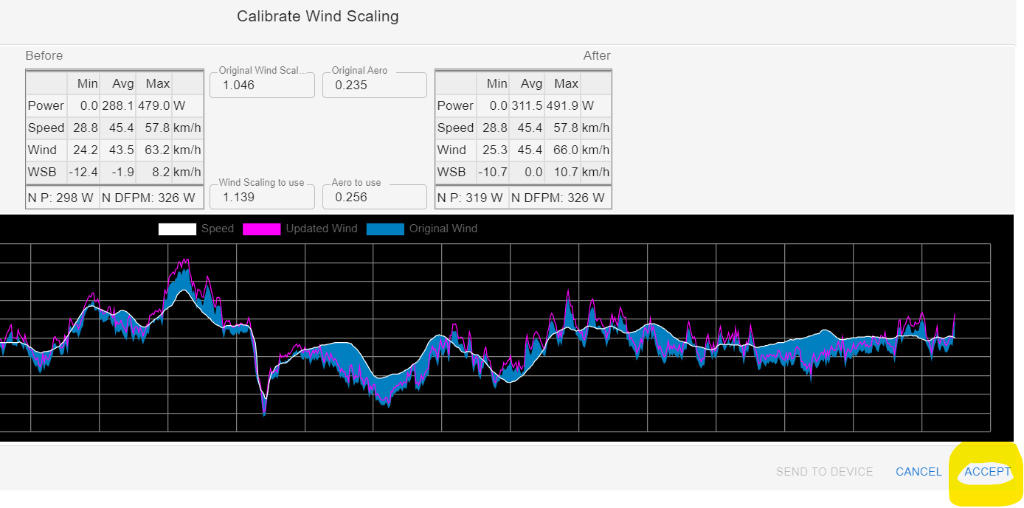Select the Original Wind Scaling field
This screenshot has height=508, width=1024.
pos(261,86)
